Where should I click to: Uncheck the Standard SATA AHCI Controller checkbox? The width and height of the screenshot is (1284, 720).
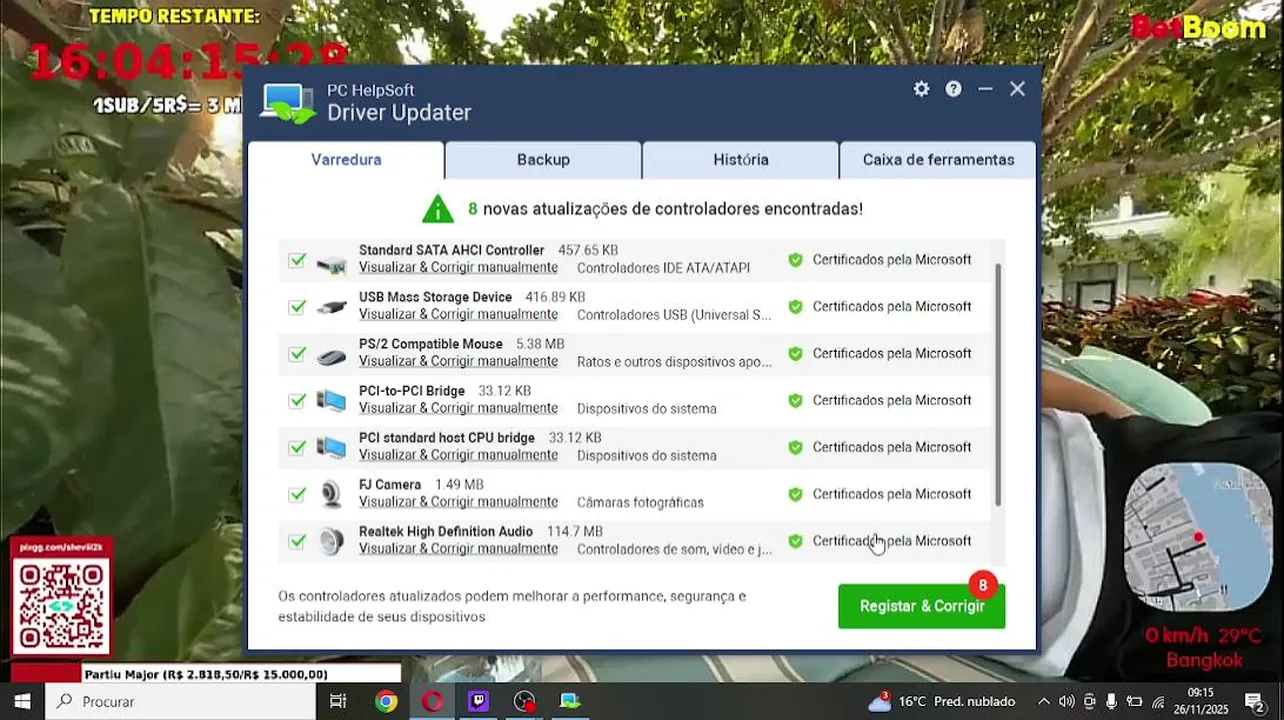[297, 260]
